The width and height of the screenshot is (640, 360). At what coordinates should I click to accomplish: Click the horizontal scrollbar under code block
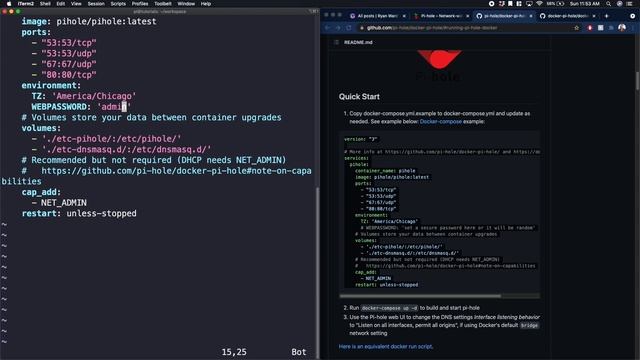coord(420,296)
